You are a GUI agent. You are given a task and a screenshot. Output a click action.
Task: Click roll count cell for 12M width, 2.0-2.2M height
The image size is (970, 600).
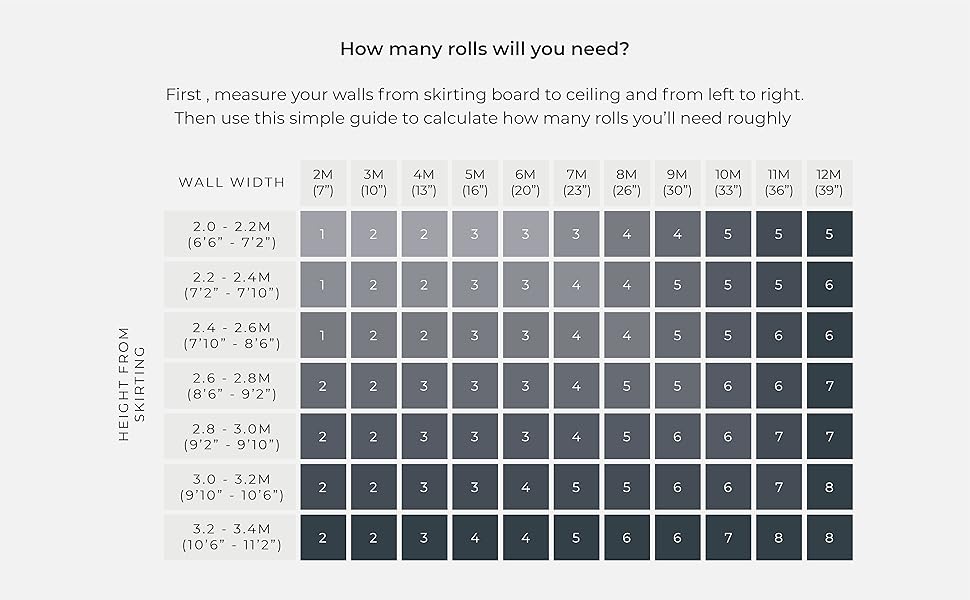click(x=829, y=234)
